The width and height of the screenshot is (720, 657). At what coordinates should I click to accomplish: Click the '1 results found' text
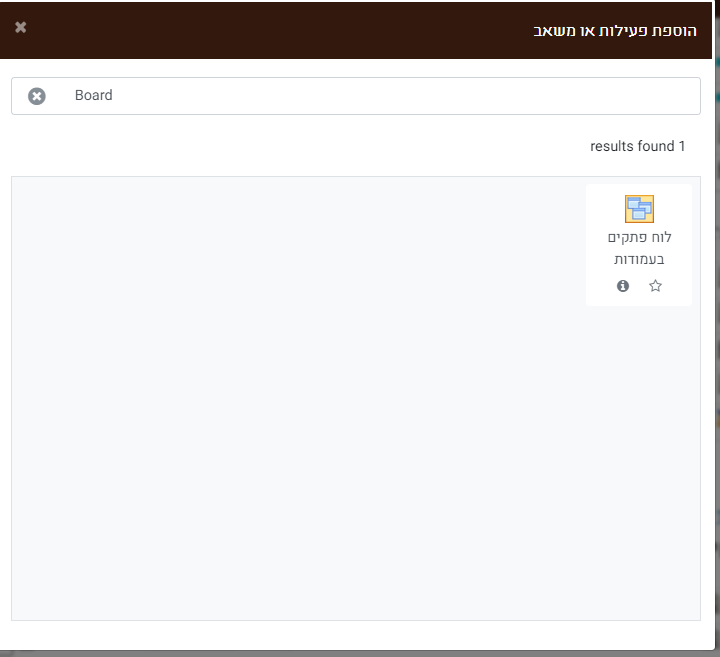point(637,146)
